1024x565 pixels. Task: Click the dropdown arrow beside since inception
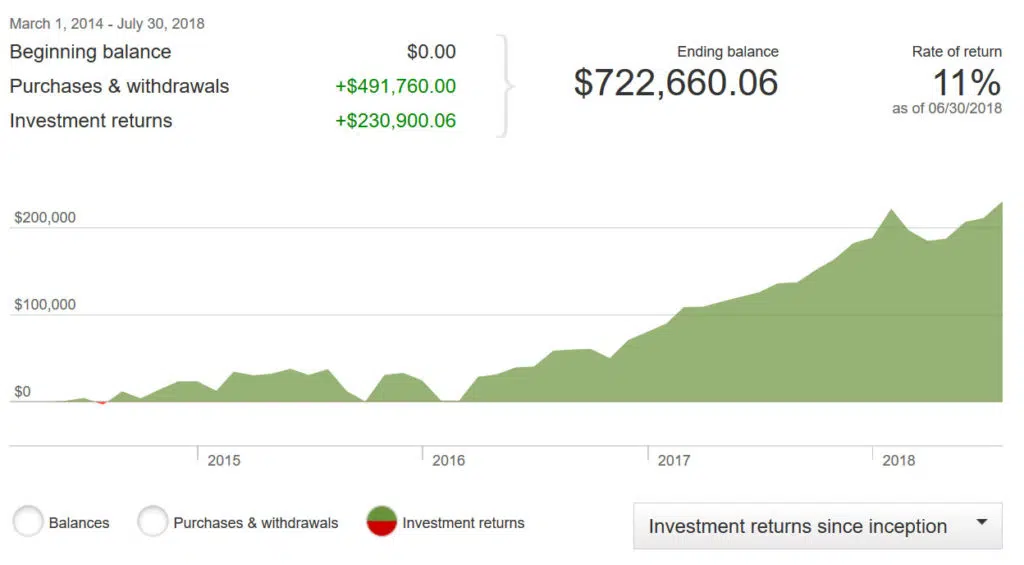tap(981, 522)
